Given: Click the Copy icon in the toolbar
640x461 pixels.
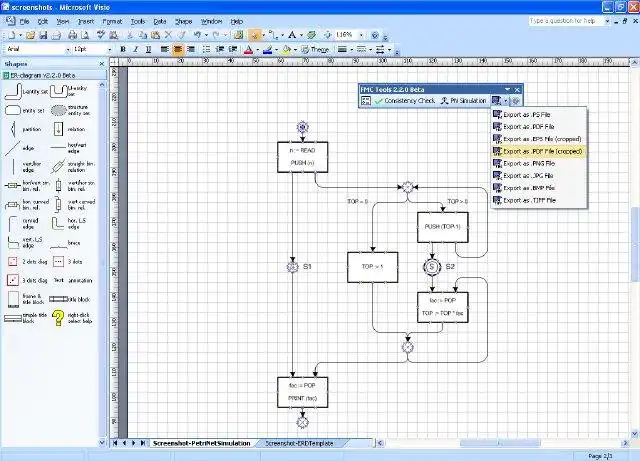Looking at the screenshot, I should tap(142, 36).
